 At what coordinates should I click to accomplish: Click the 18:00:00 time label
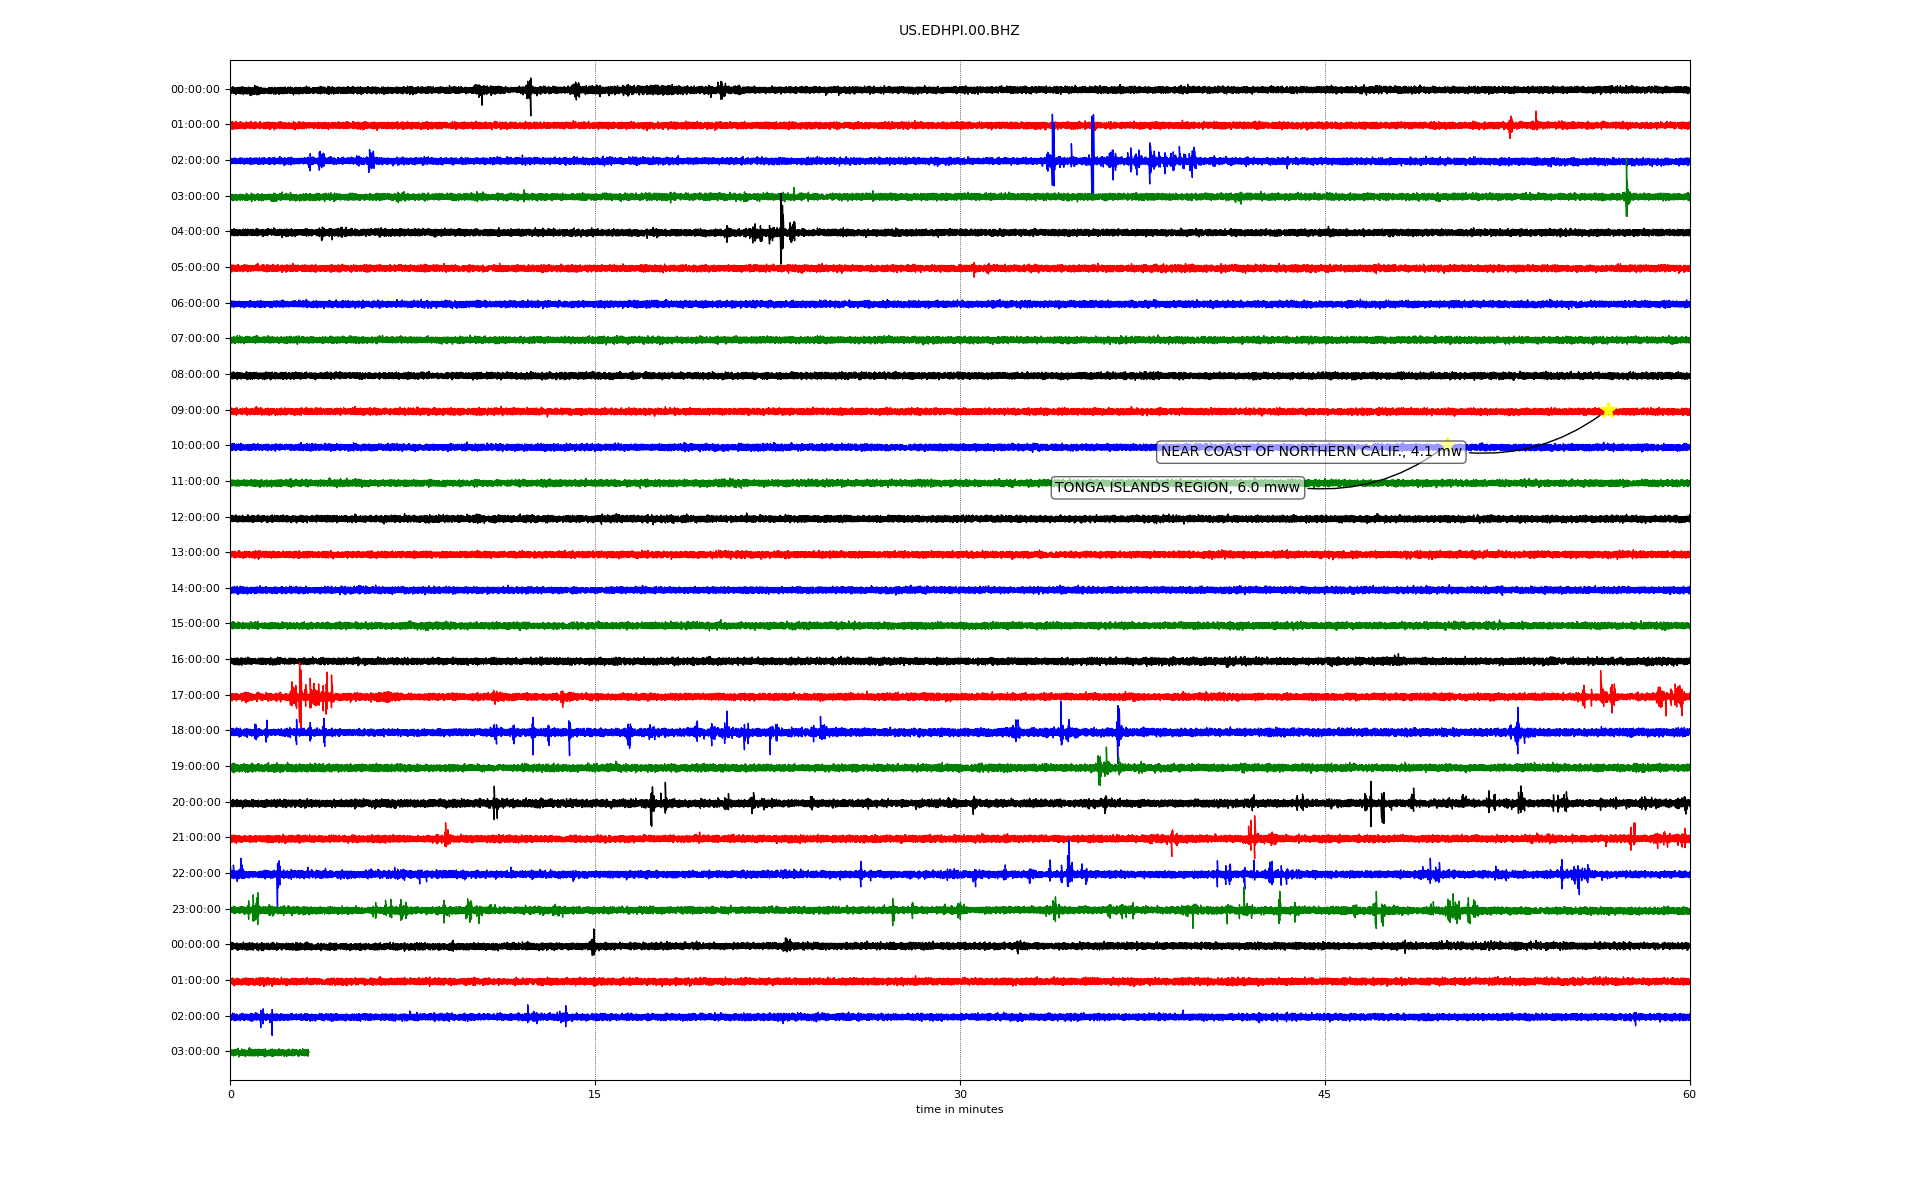195,731
